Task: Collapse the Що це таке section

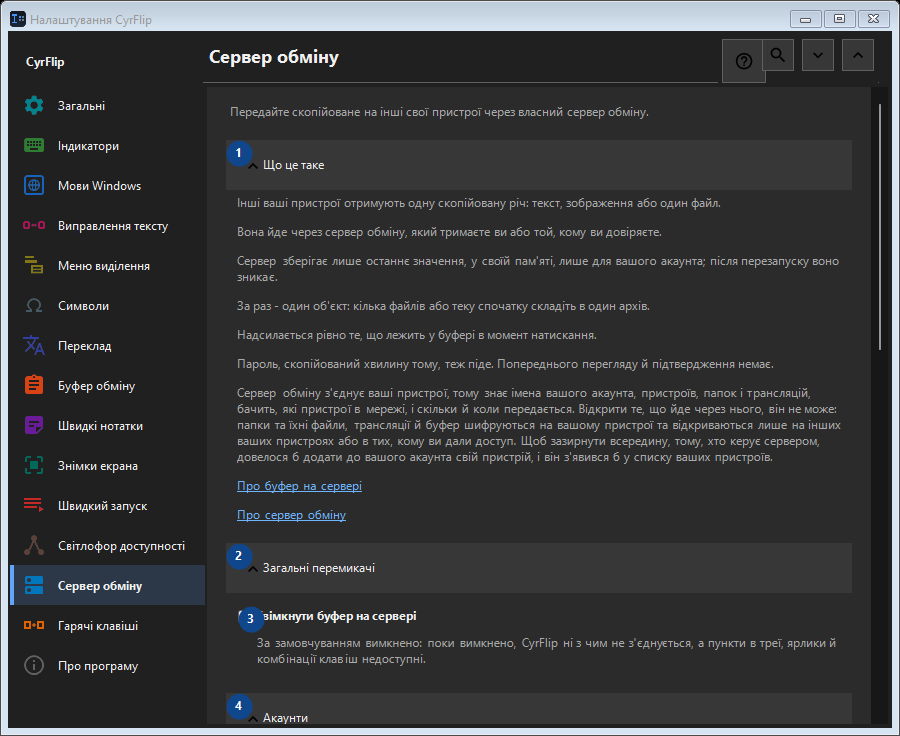Action: [538, 165]
